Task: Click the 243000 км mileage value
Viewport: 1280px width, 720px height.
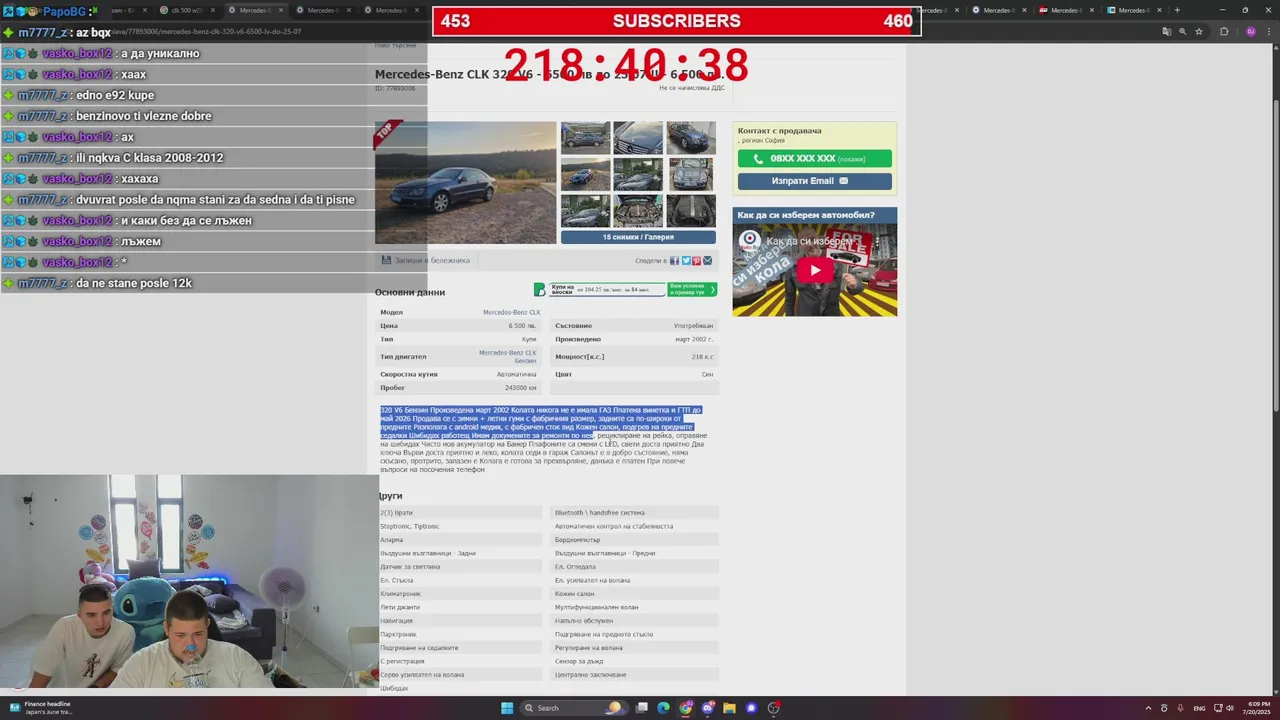Action: click(521, 387)
